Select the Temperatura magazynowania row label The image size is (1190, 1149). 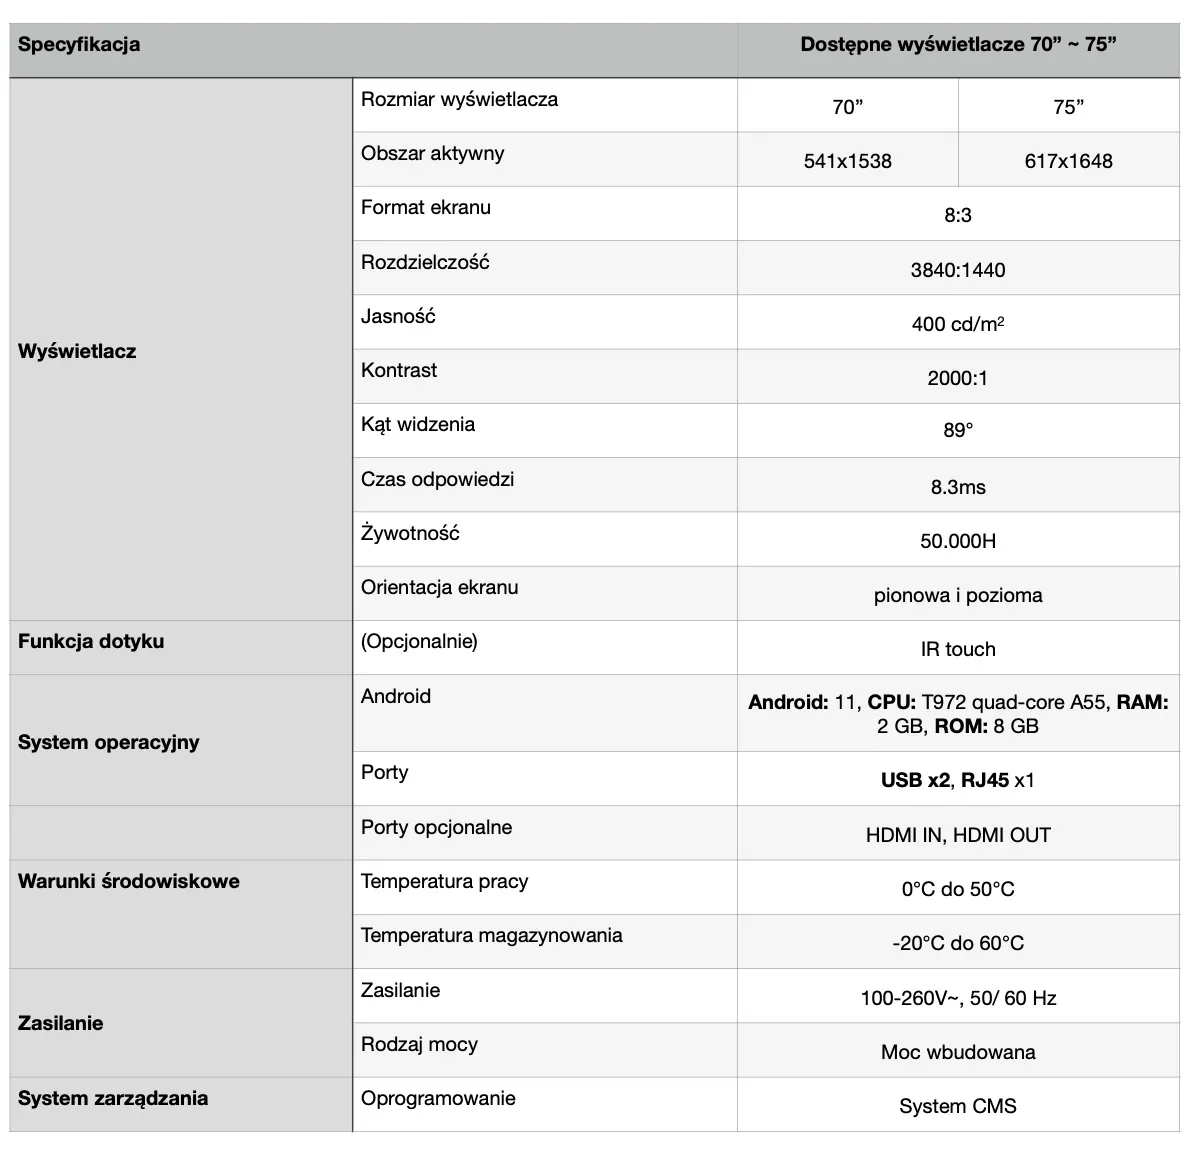pyautogui.click(x=491, y=936)
